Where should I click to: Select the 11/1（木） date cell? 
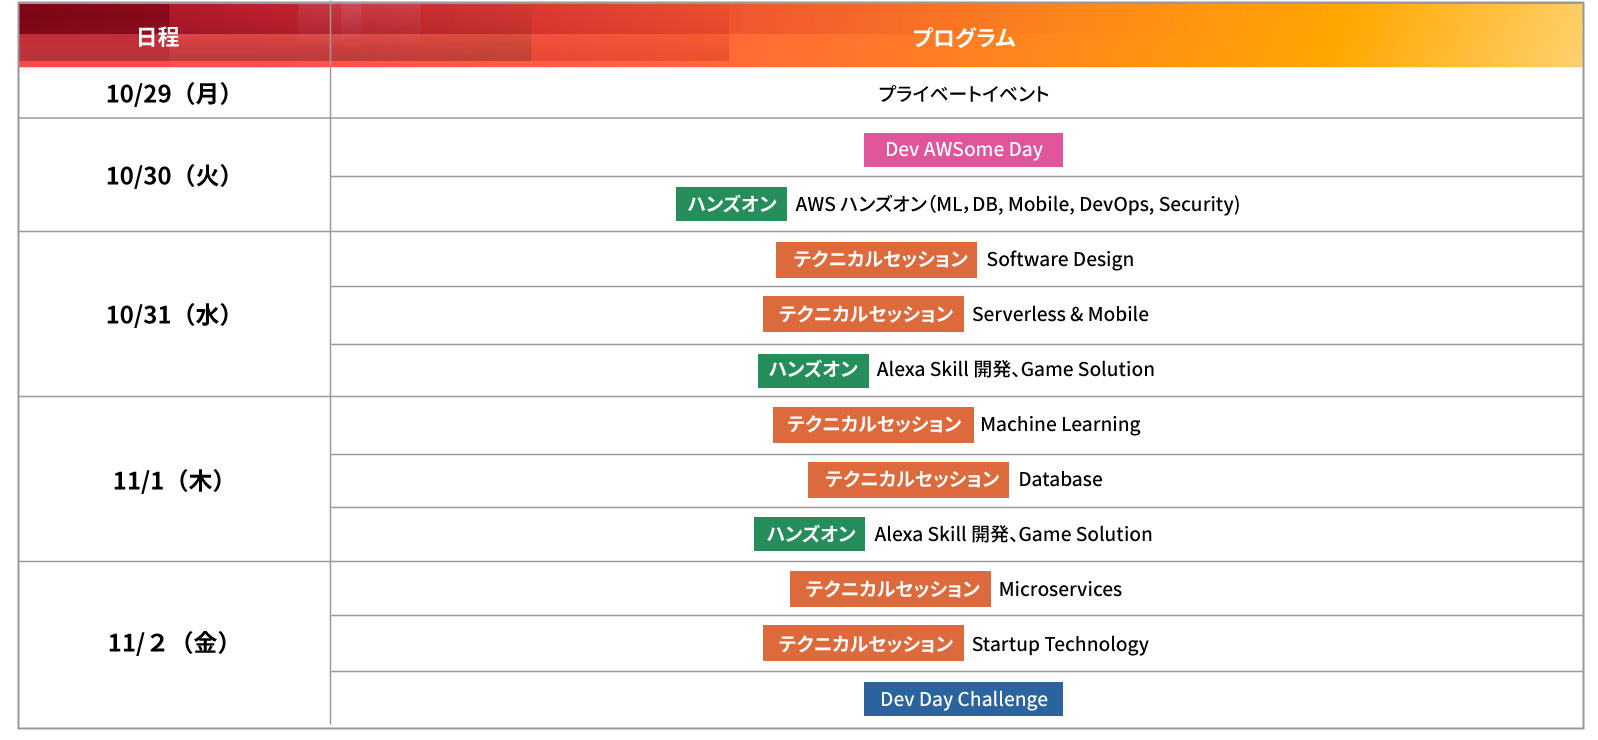(174, 480)
